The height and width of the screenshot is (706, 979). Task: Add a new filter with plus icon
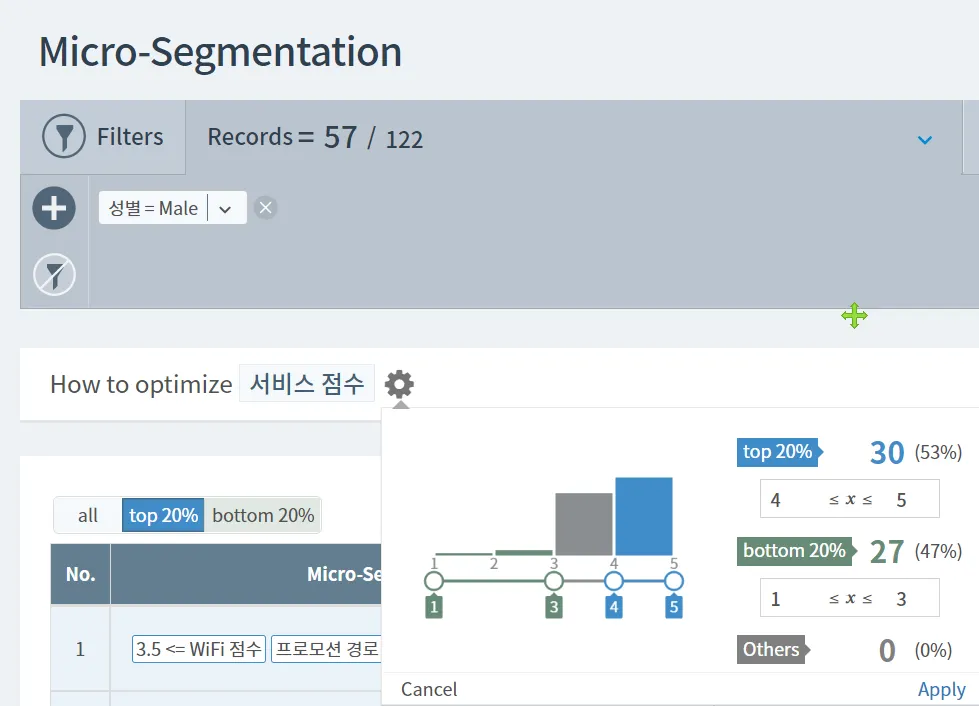[x=54, y=208]
